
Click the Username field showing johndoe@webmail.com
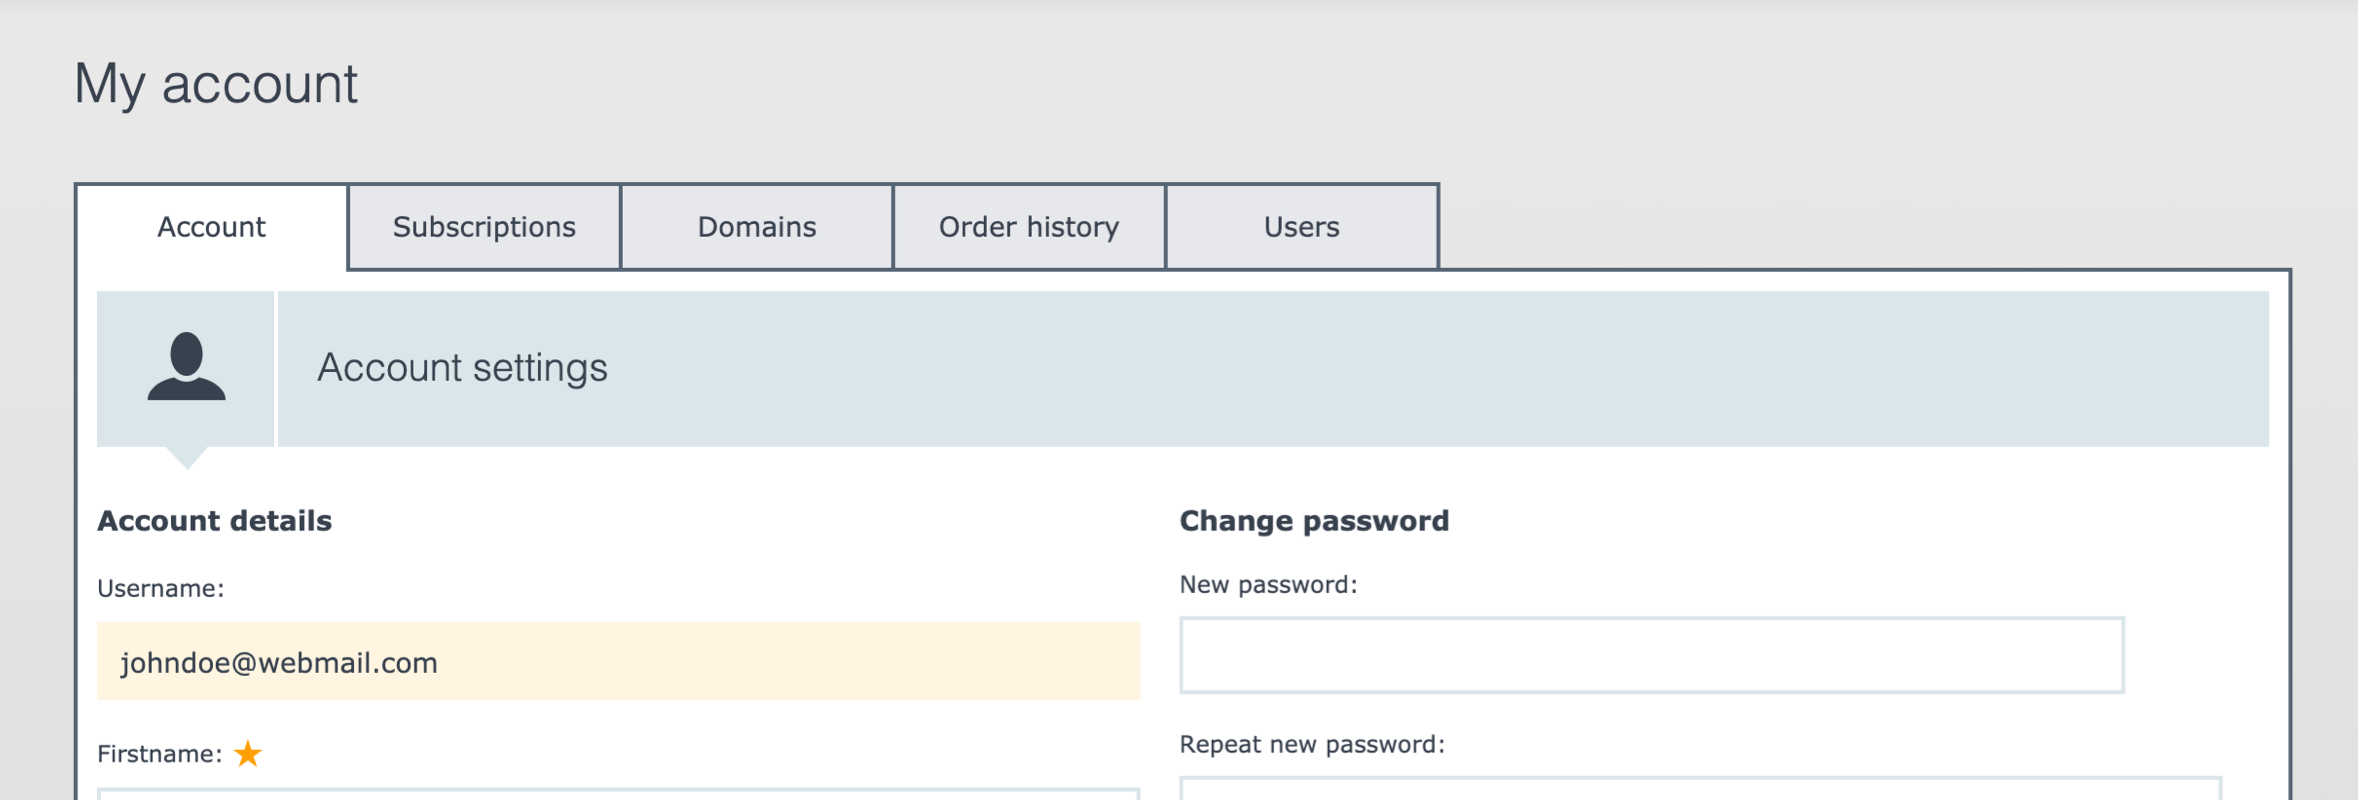(x=618, y=661)
